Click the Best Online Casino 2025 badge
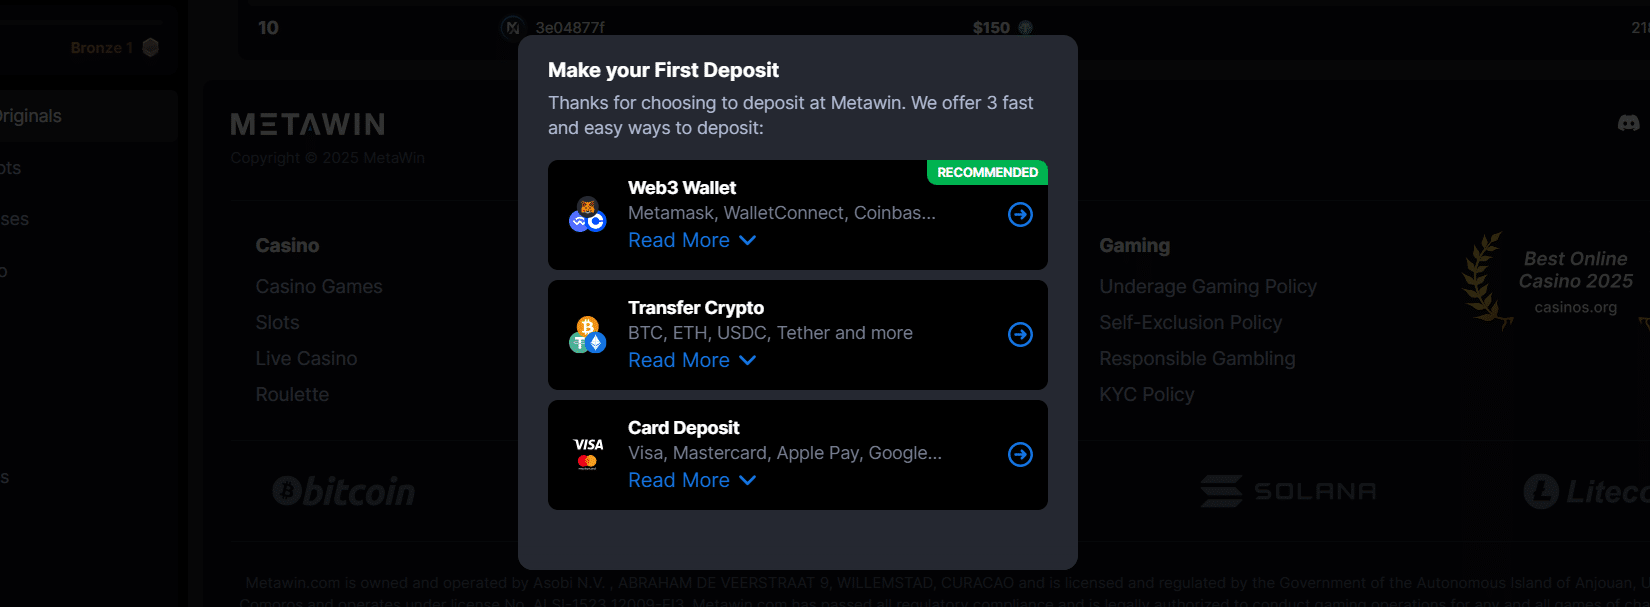Viewport: 1650px width, 607px height. click(1560, 280)
